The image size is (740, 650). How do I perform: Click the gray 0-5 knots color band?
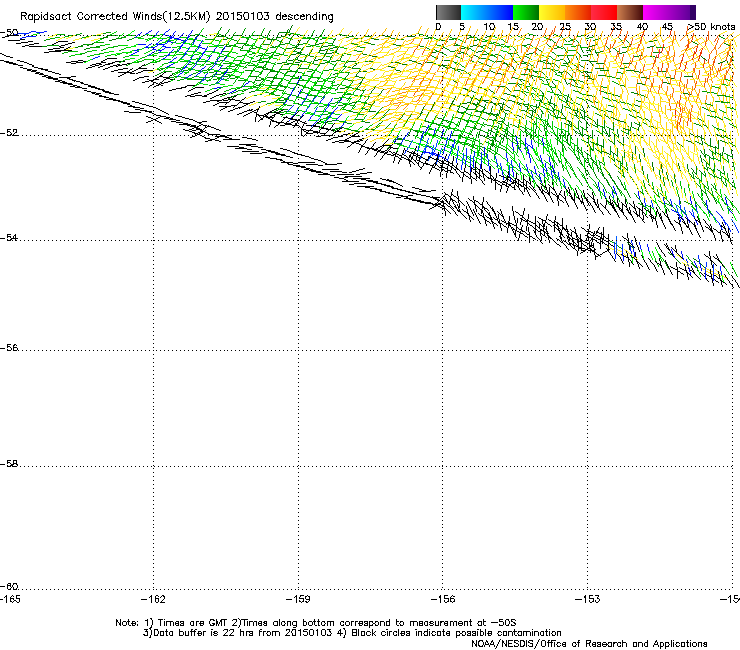[x=448, y=12]
